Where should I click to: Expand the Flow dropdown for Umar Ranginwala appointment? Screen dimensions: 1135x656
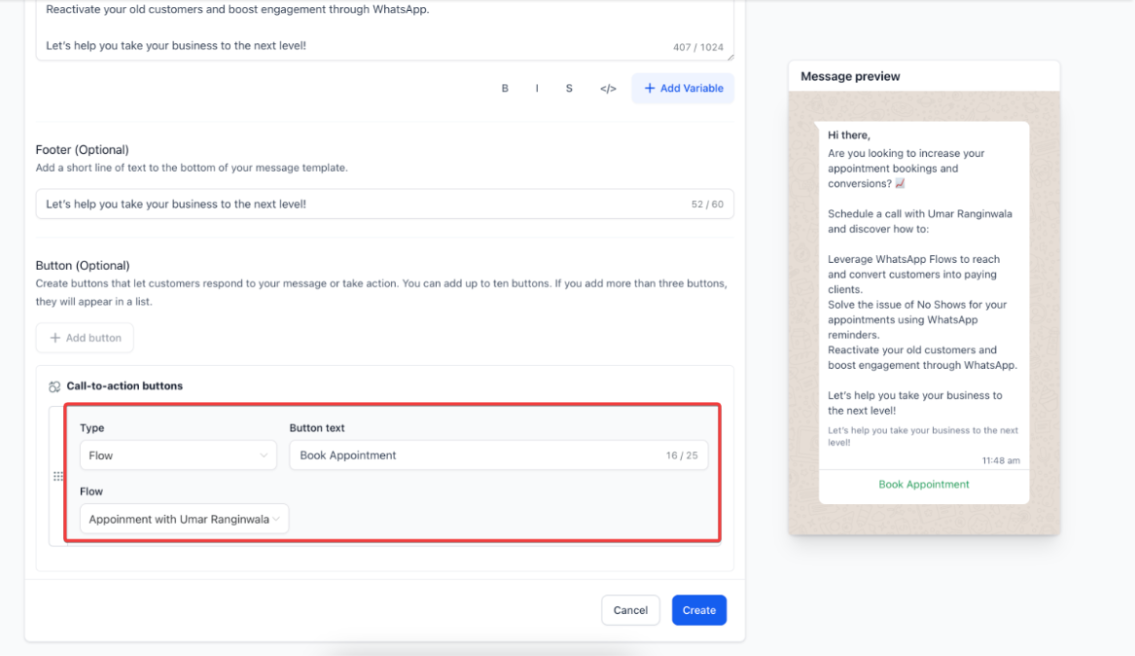tap(184, 519)
